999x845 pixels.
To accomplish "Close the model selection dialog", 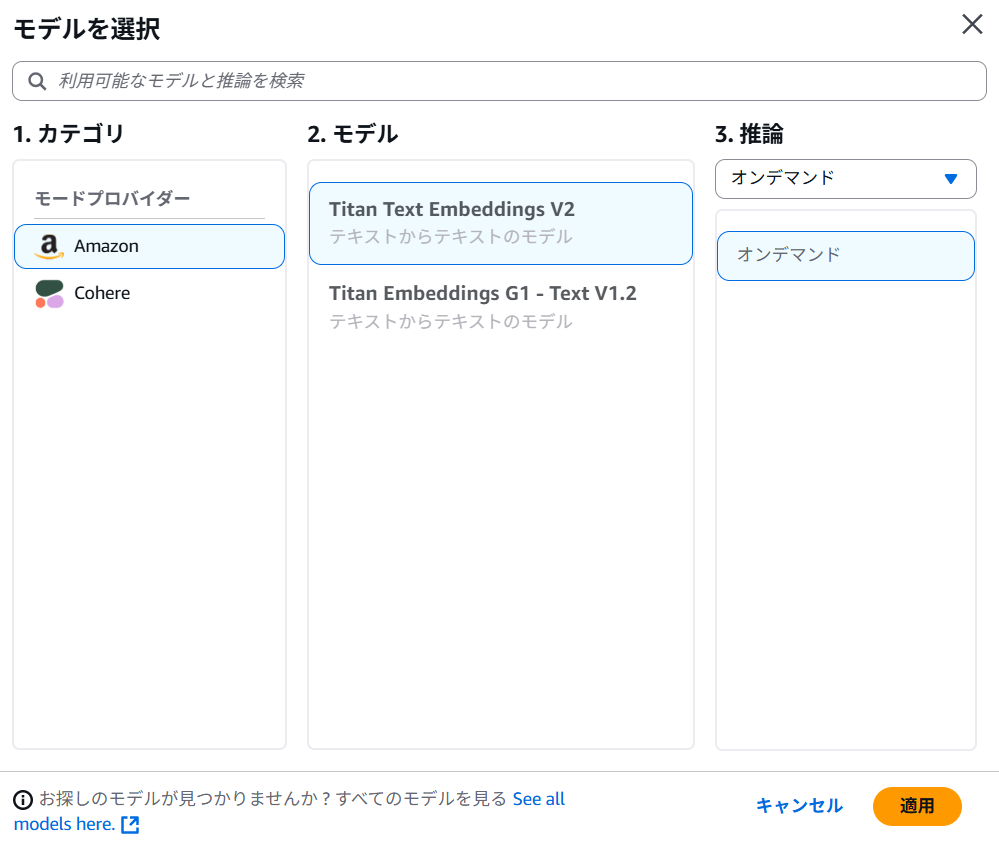I will pyautogui.click(x=972, y=25).
